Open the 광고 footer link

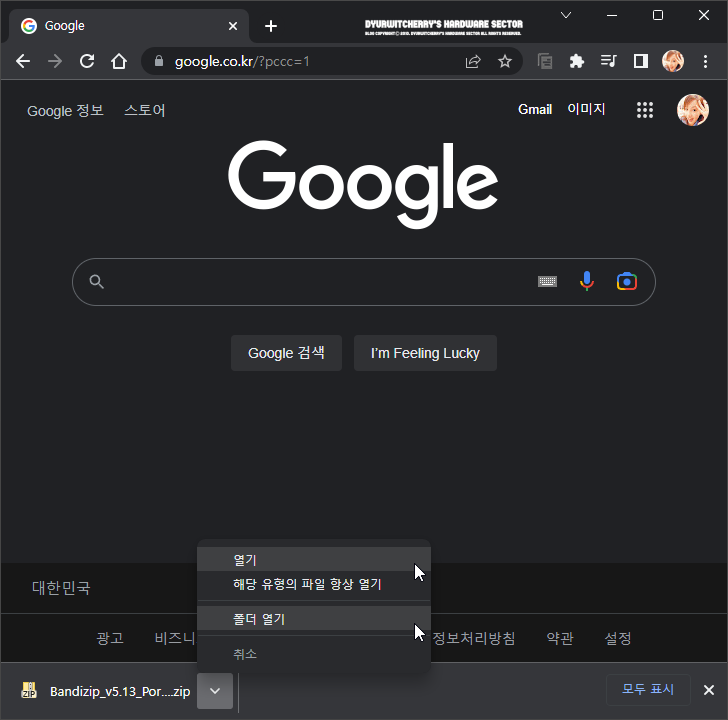[110, 638]
